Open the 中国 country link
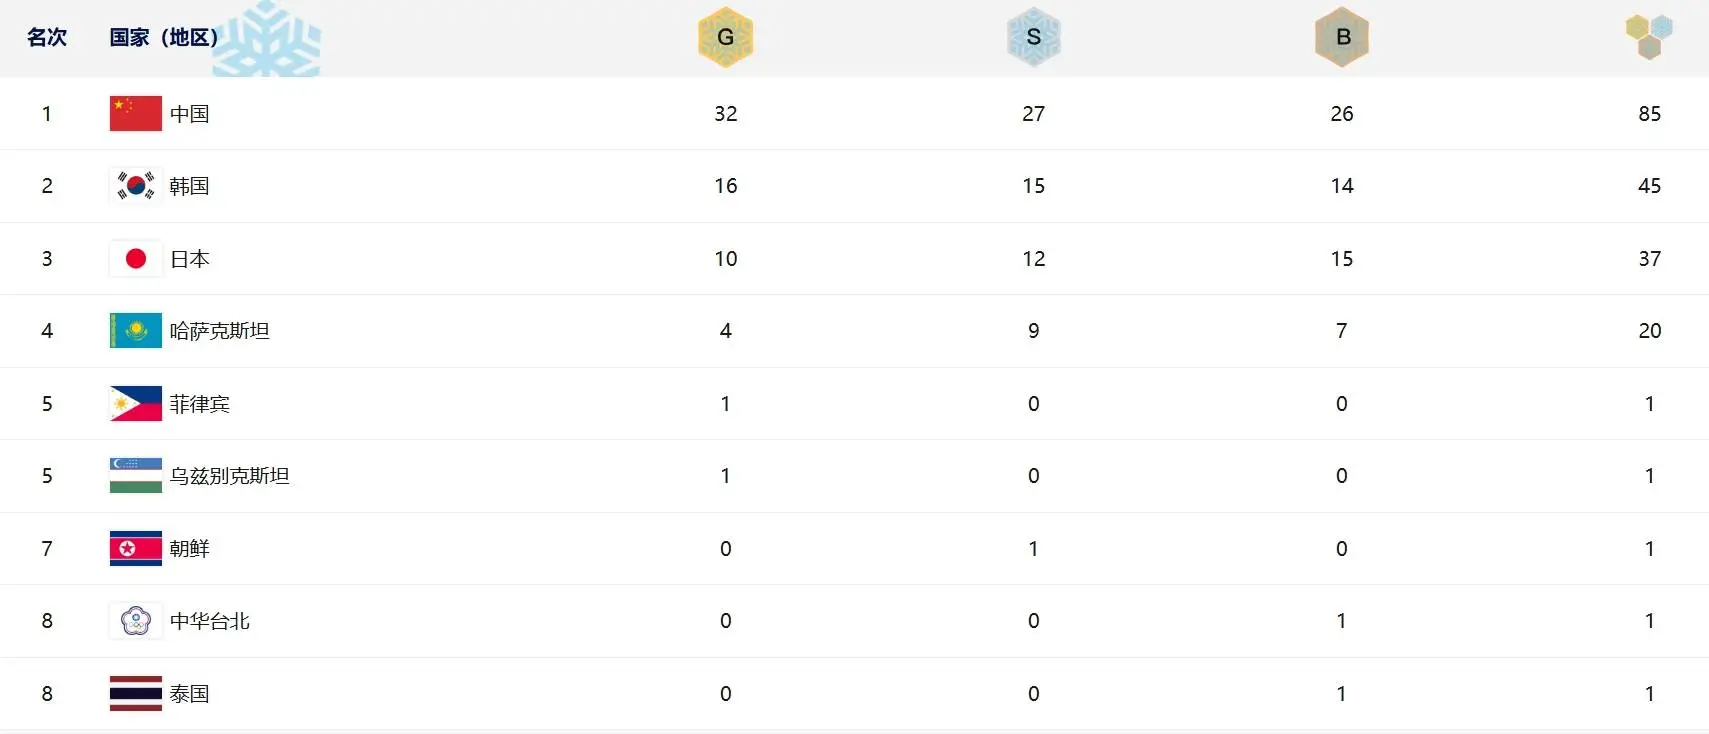The height and width of the screenshot is (734, 1709). [190, 114]
